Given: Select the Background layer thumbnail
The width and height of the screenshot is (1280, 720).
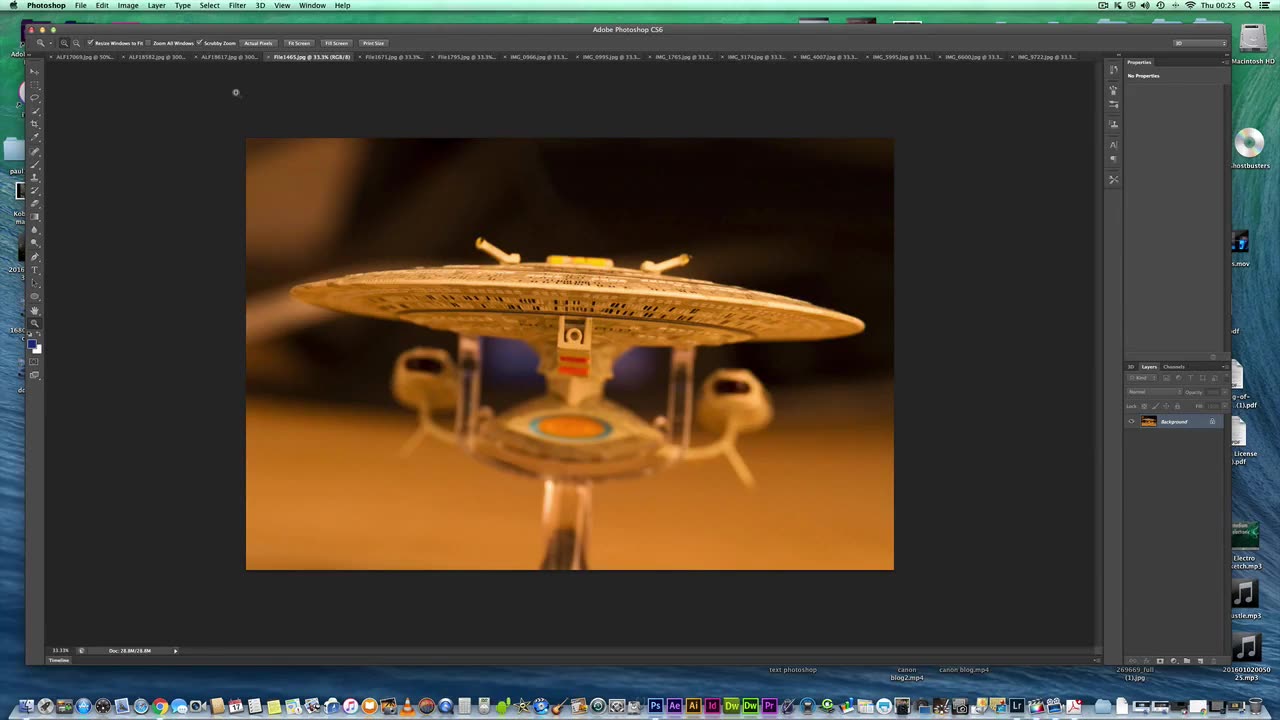Looking at the screenshot, I should tap(1148, 422).
